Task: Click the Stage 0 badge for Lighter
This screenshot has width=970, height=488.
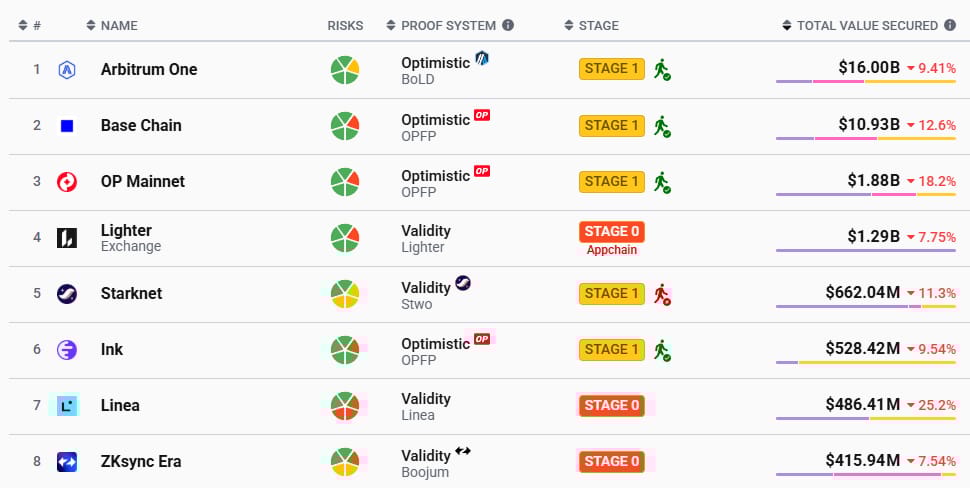Action: pyautogui.click(x=612, y=231)
